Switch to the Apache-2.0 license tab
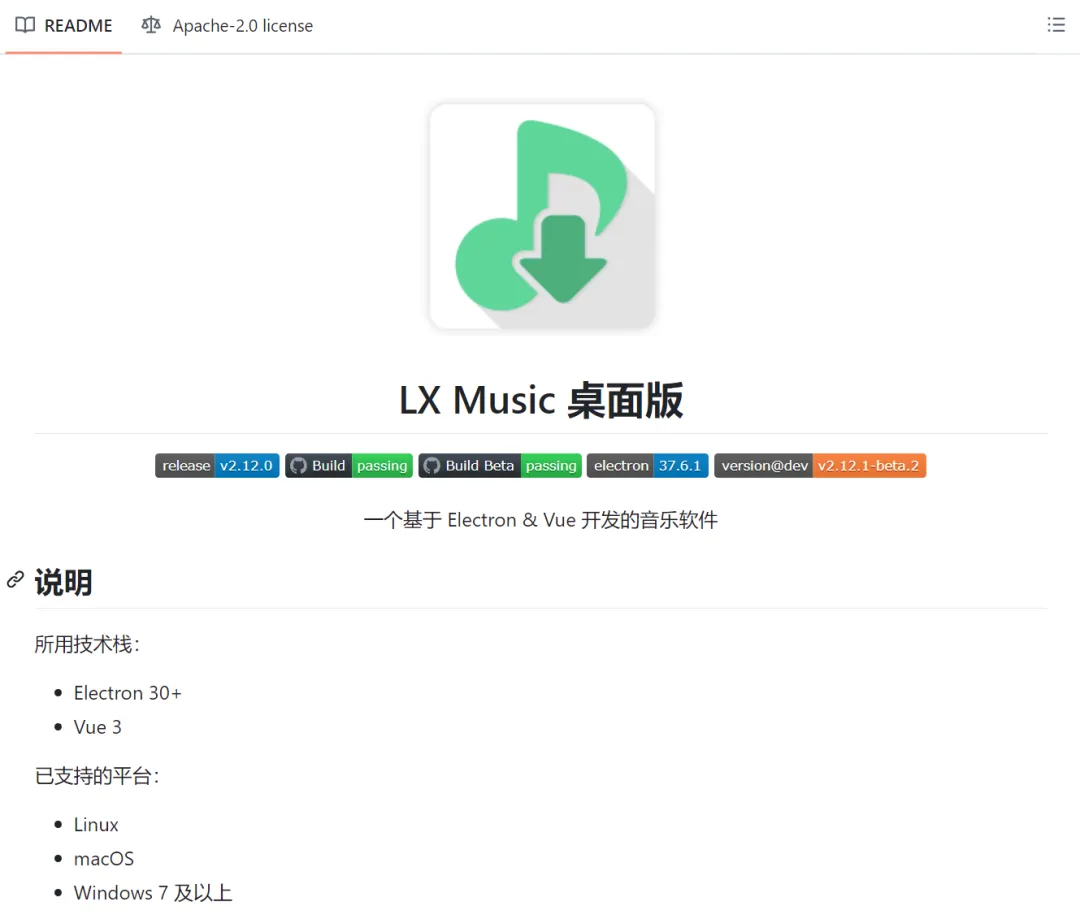The image size is (1080, 919). tap(227, 26)
